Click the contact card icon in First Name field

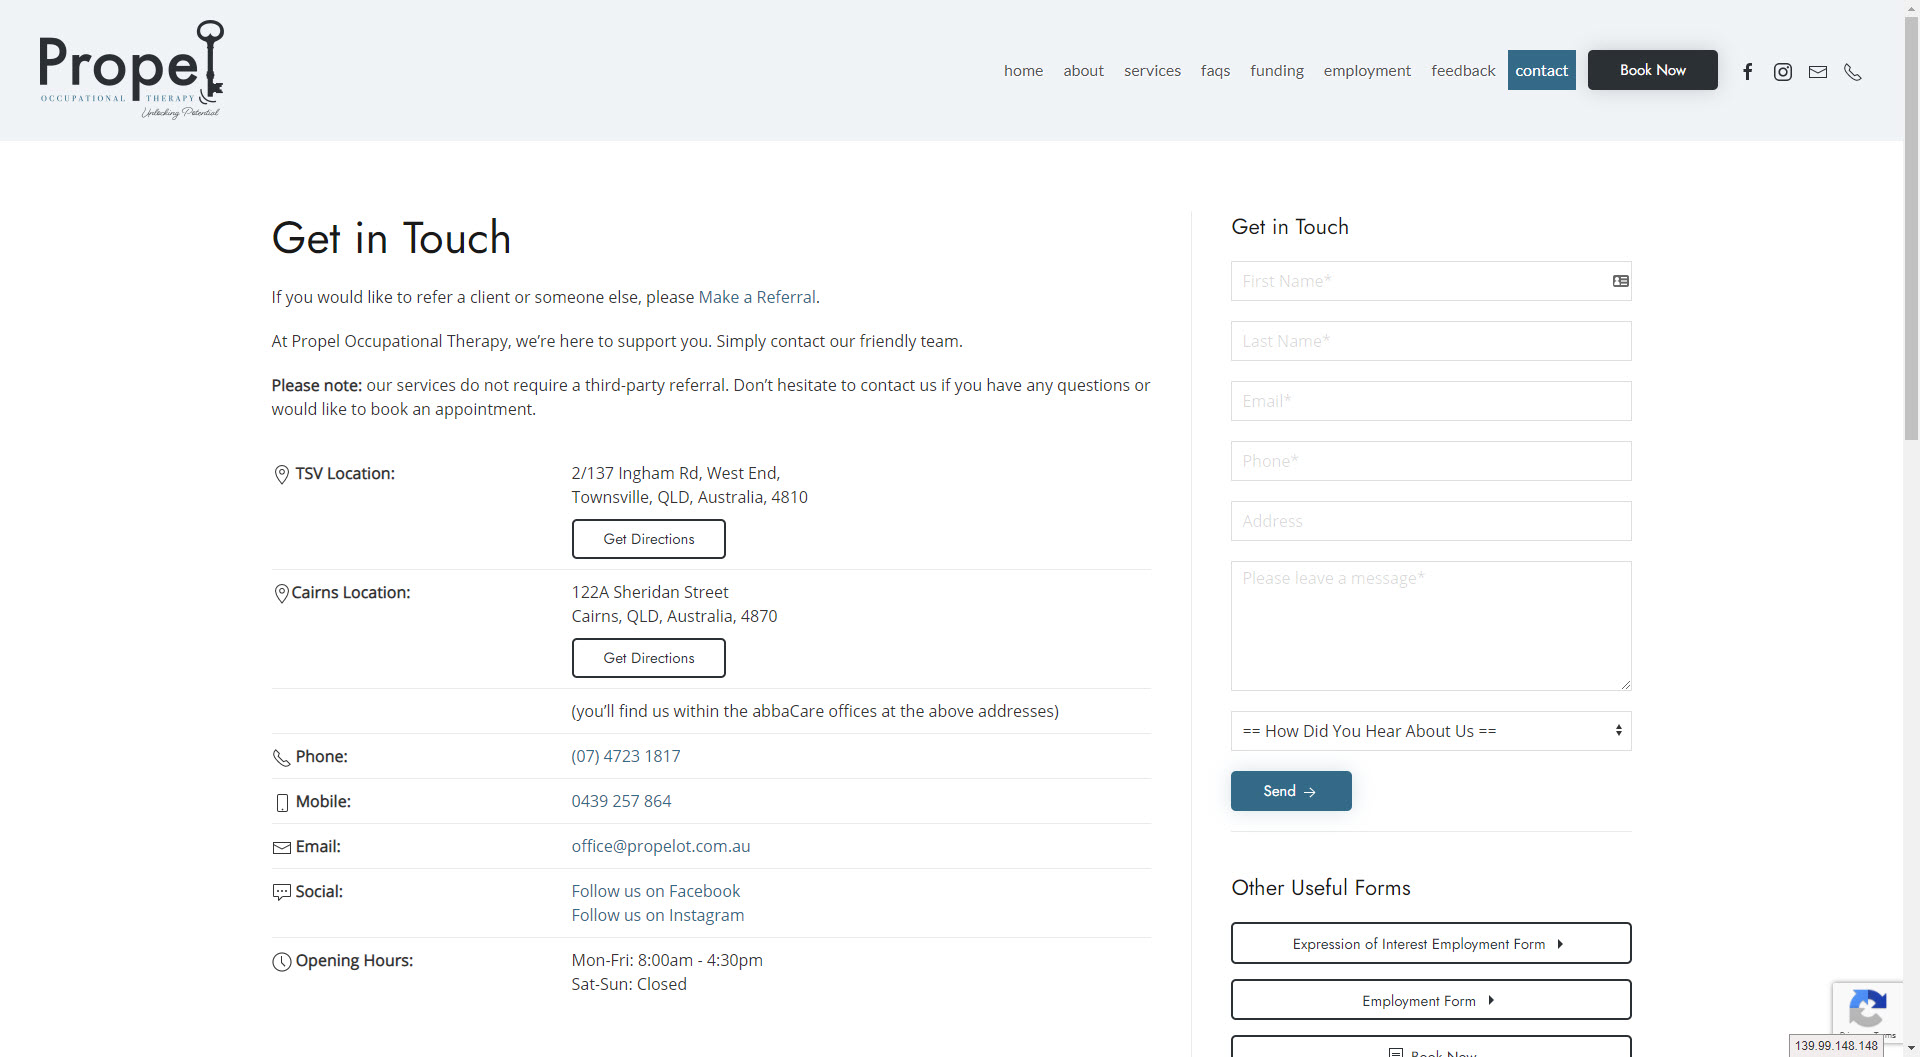click(x=1621, y=281)
